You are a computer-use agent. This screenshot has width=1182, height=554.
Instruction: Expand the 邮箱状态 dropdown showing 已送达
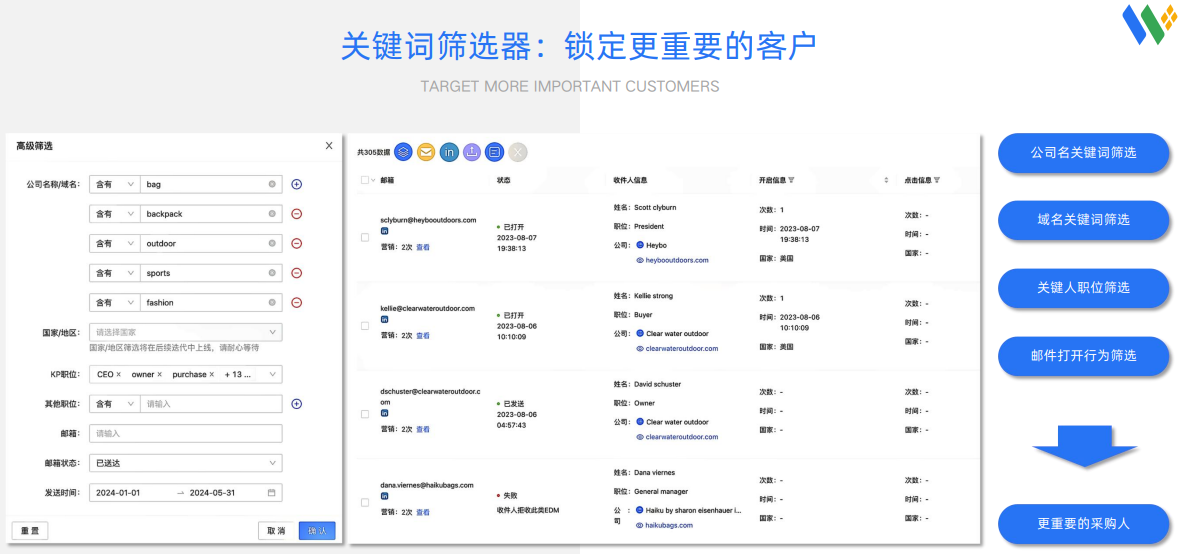185,463
